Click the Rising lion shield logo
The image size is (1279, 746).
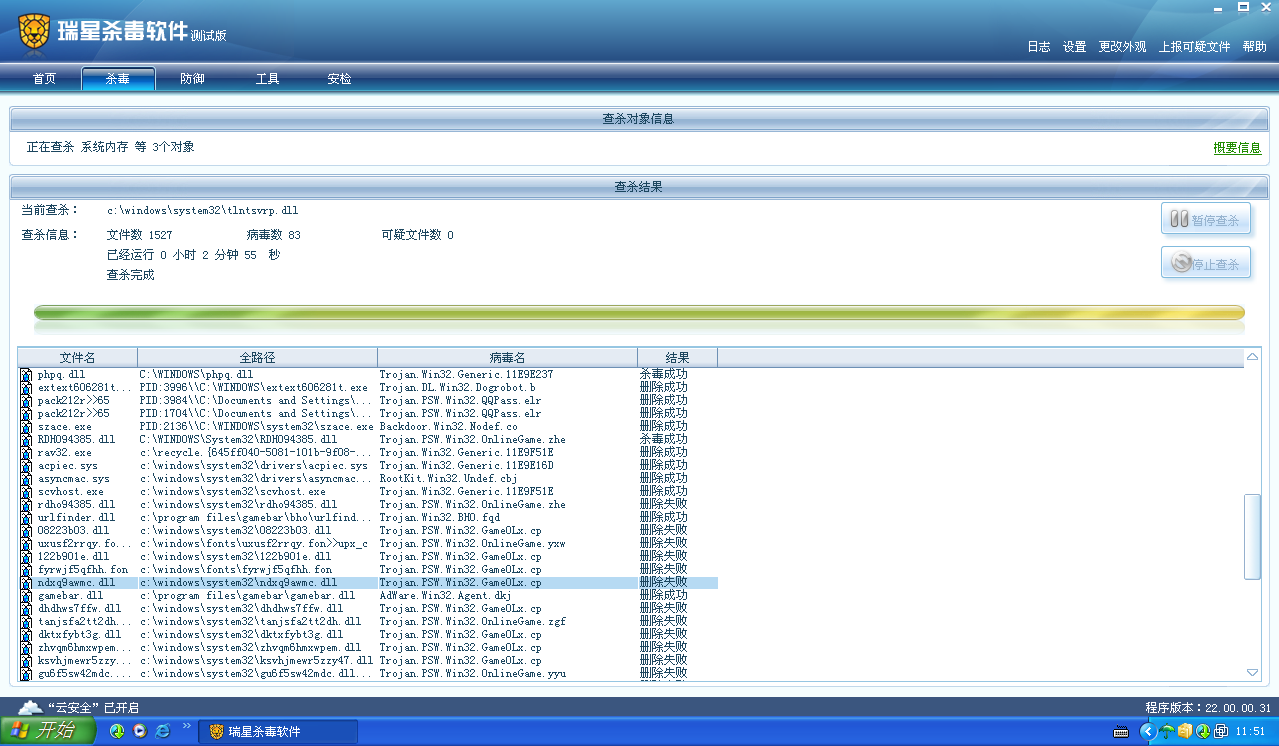tap(34, 30)
